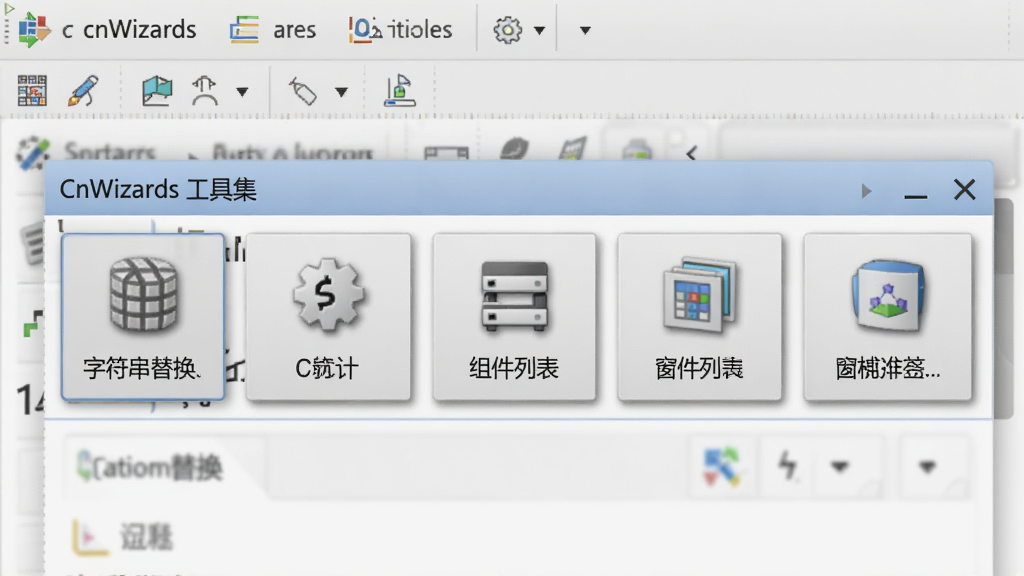
Task: Open the ares menu item
Action: (x=294, y=29)
